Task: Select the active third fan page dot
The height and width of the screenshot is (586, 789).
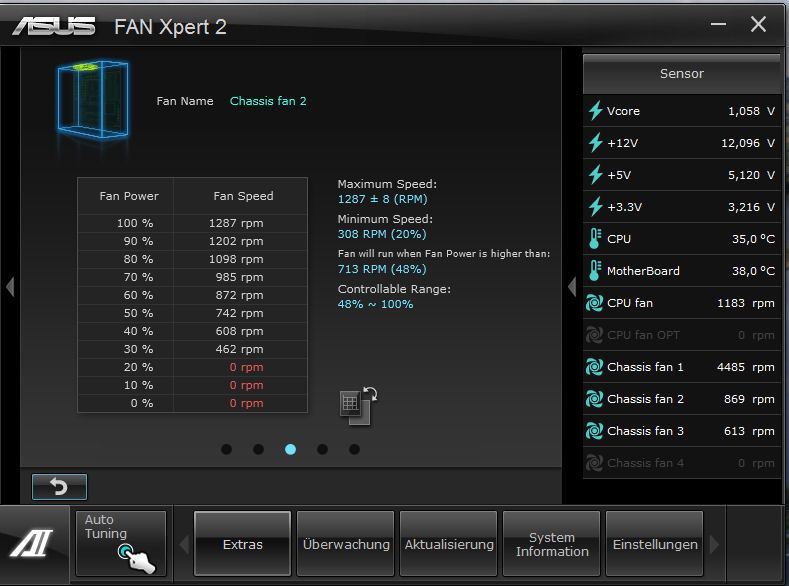Action: pyautogui.click(x=290, y=449)
